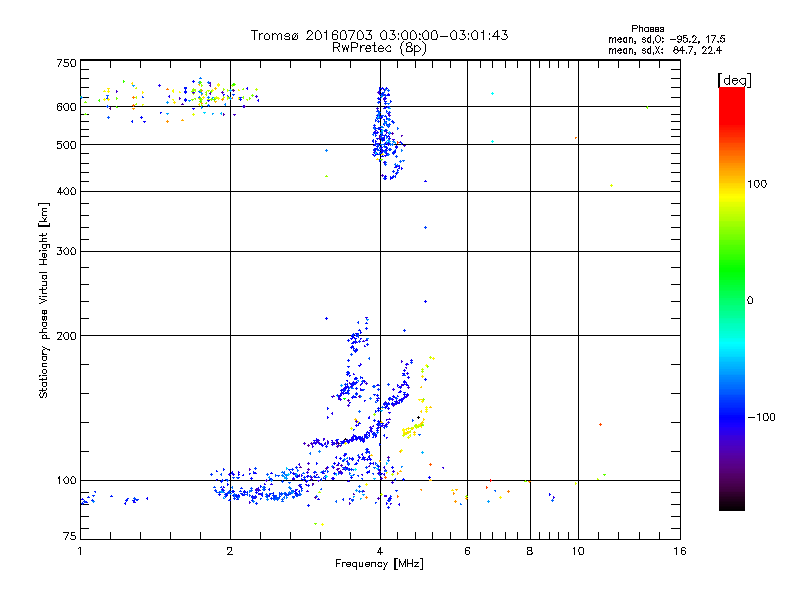Click the y-axis tick label '600'
Image resolution: width=800 pixels, height=600 pixels.
coord(66,107)
